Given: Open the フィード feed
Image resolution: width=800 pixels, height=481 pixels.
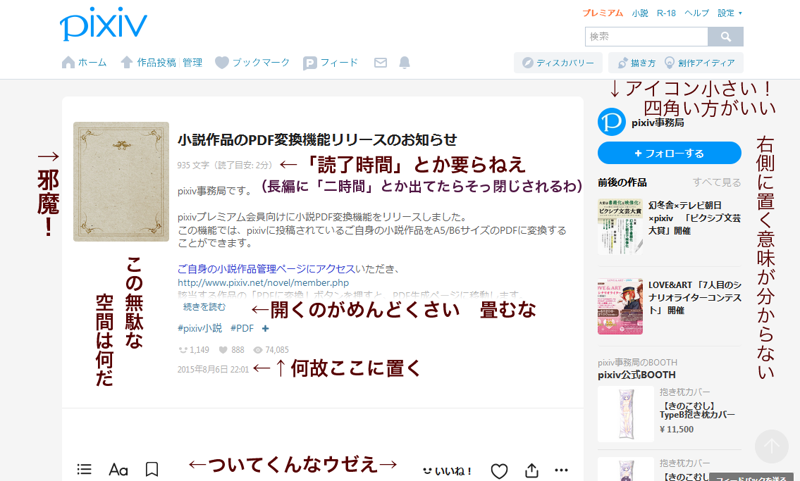Looking at the screenshot, I should (331, 63).
